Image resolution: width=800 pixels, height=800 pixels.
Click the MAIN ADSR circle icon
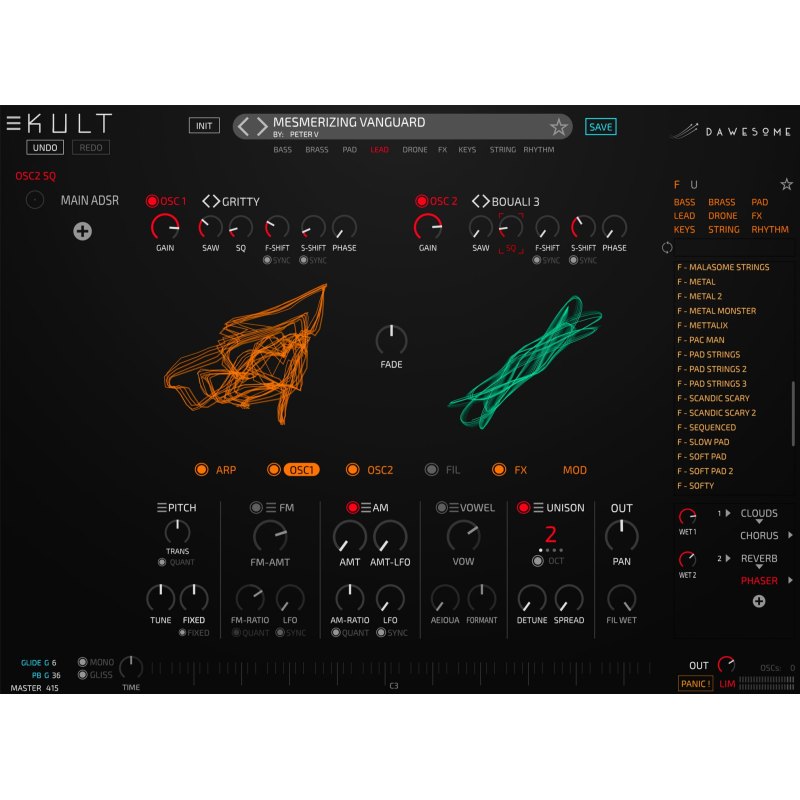[x=35, y=200]
